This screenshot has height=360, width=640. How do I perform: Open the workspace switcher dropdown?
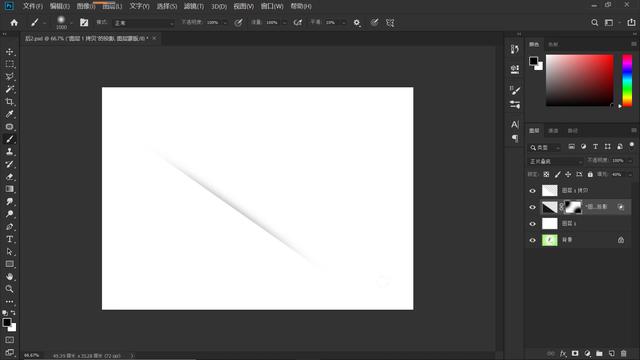click(x=611, y=23)
